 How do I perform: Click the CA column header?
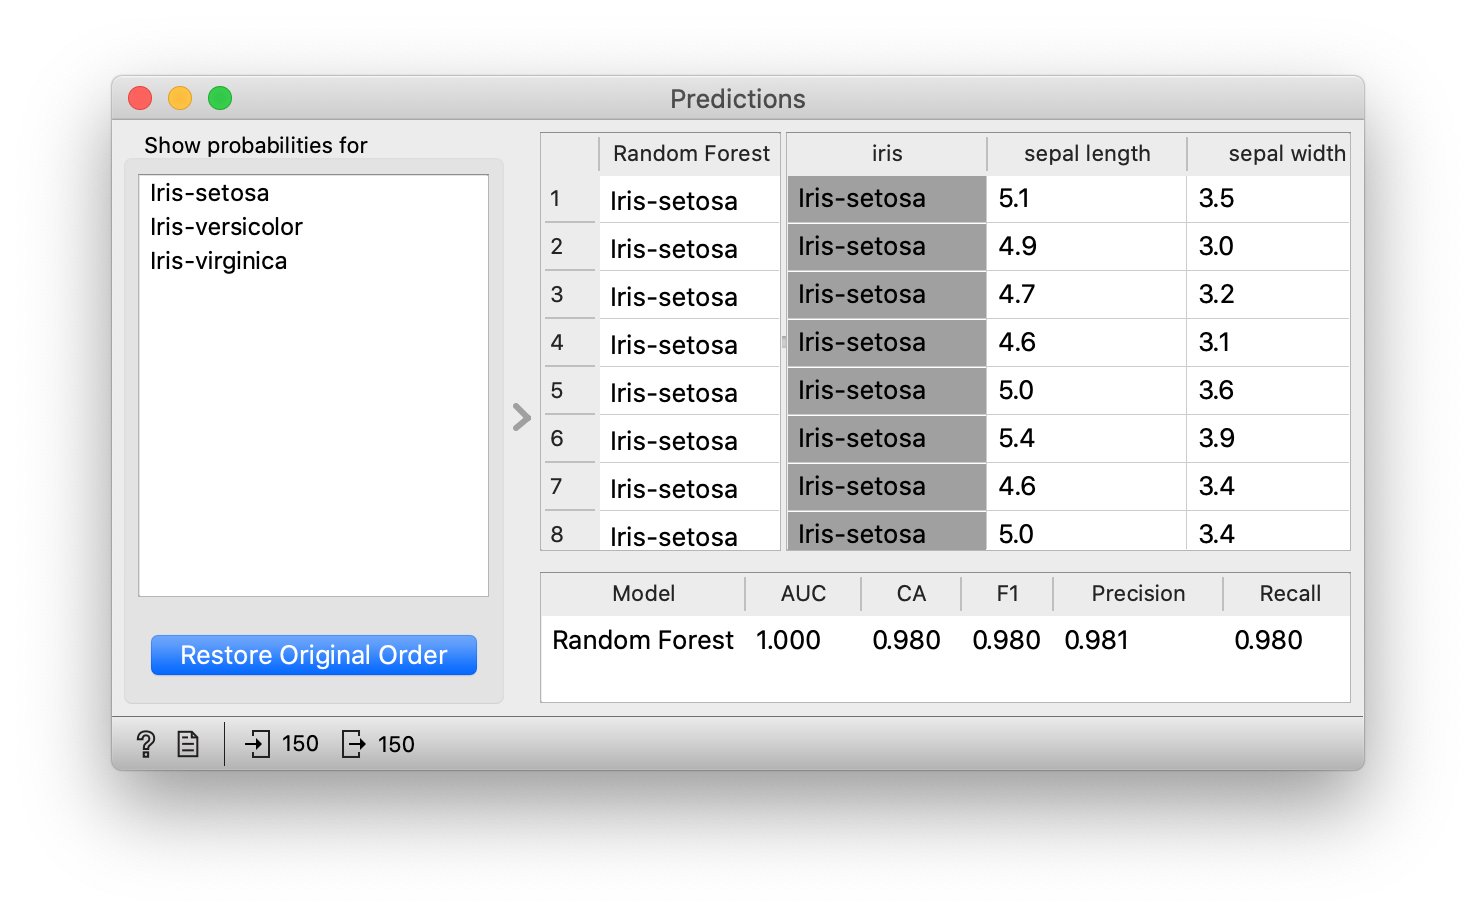(911, 594)
